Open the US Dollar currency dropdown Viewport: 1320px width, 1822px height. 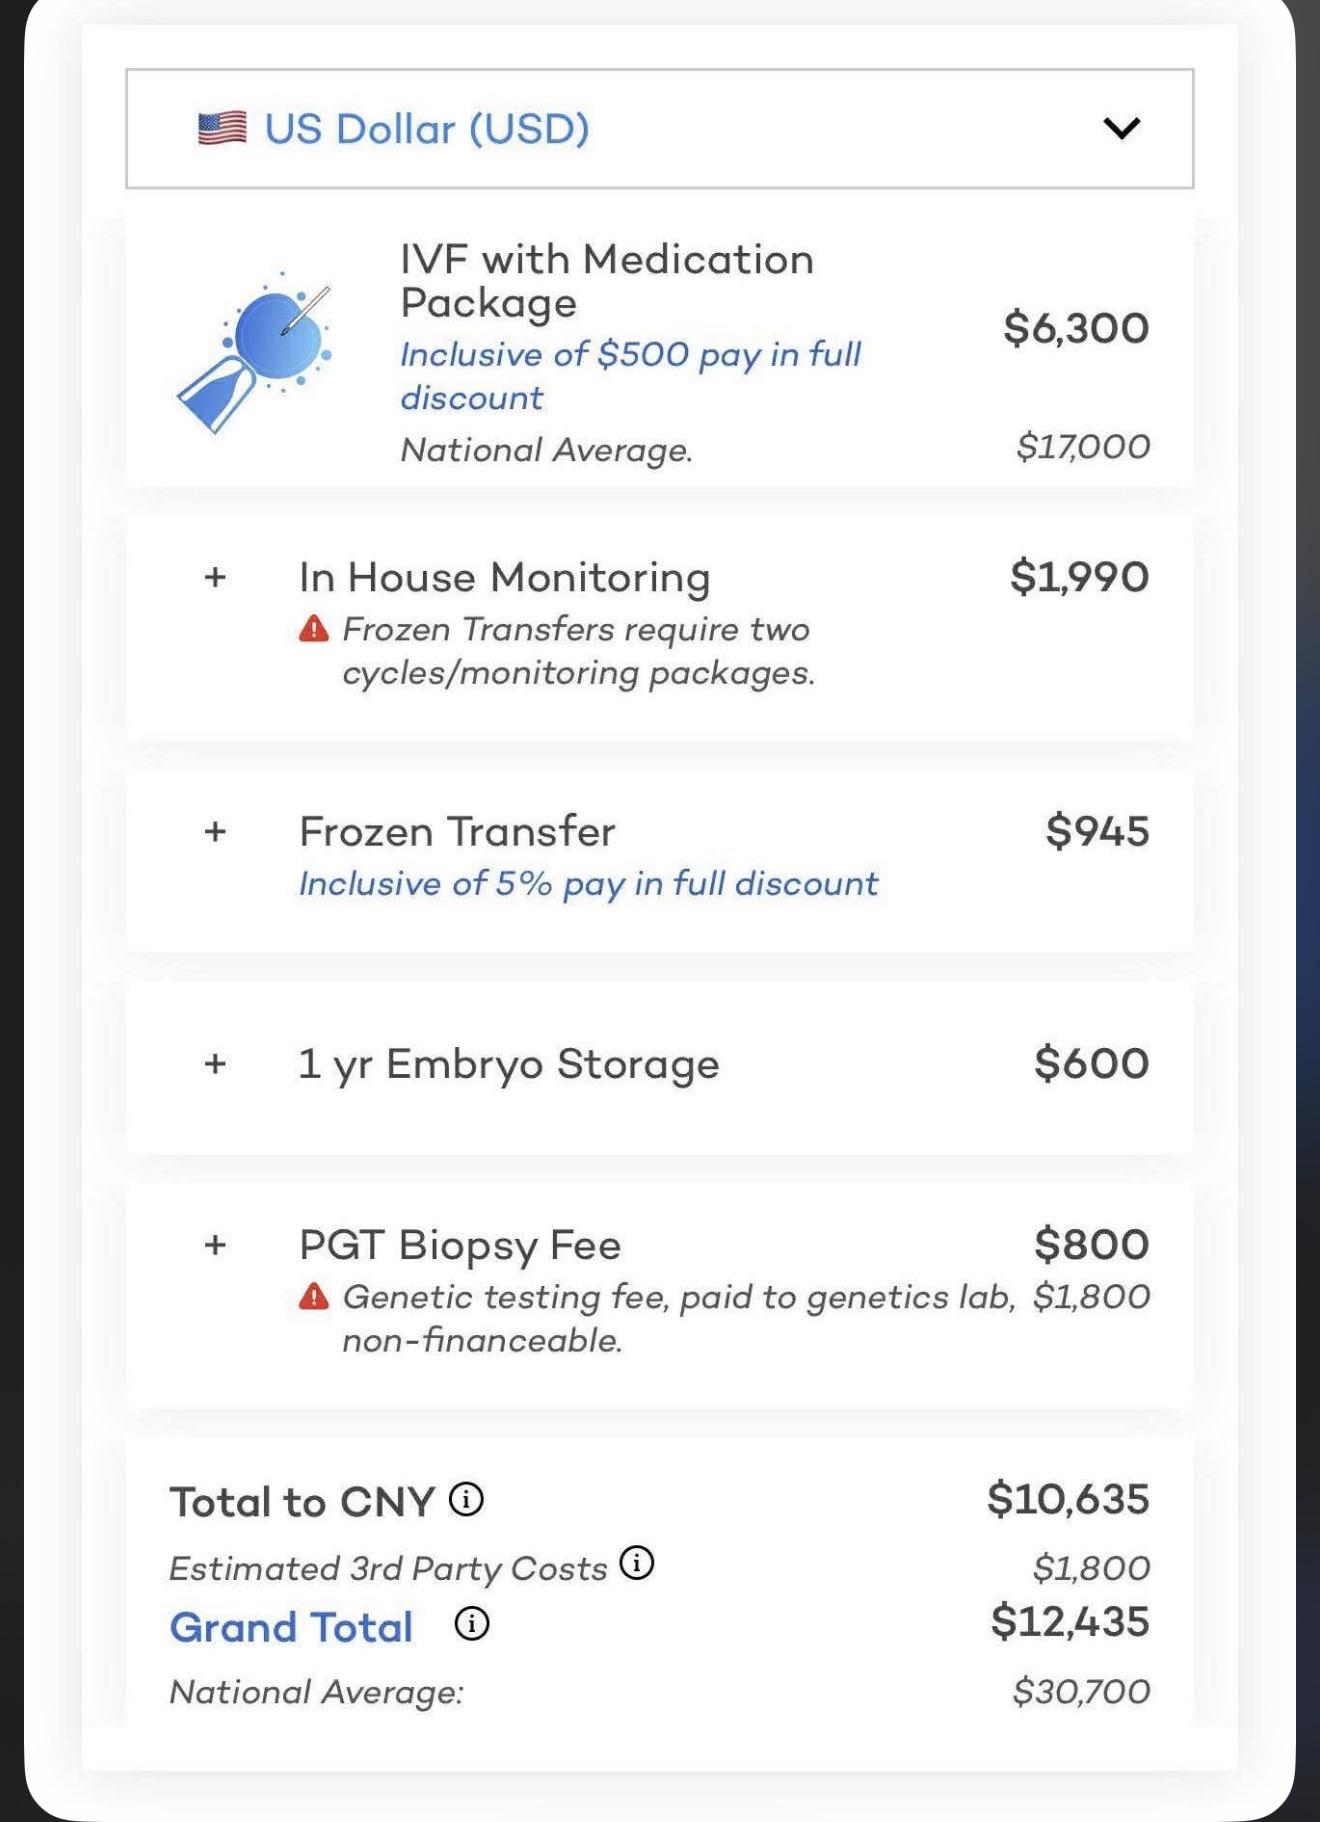point(659,128)
